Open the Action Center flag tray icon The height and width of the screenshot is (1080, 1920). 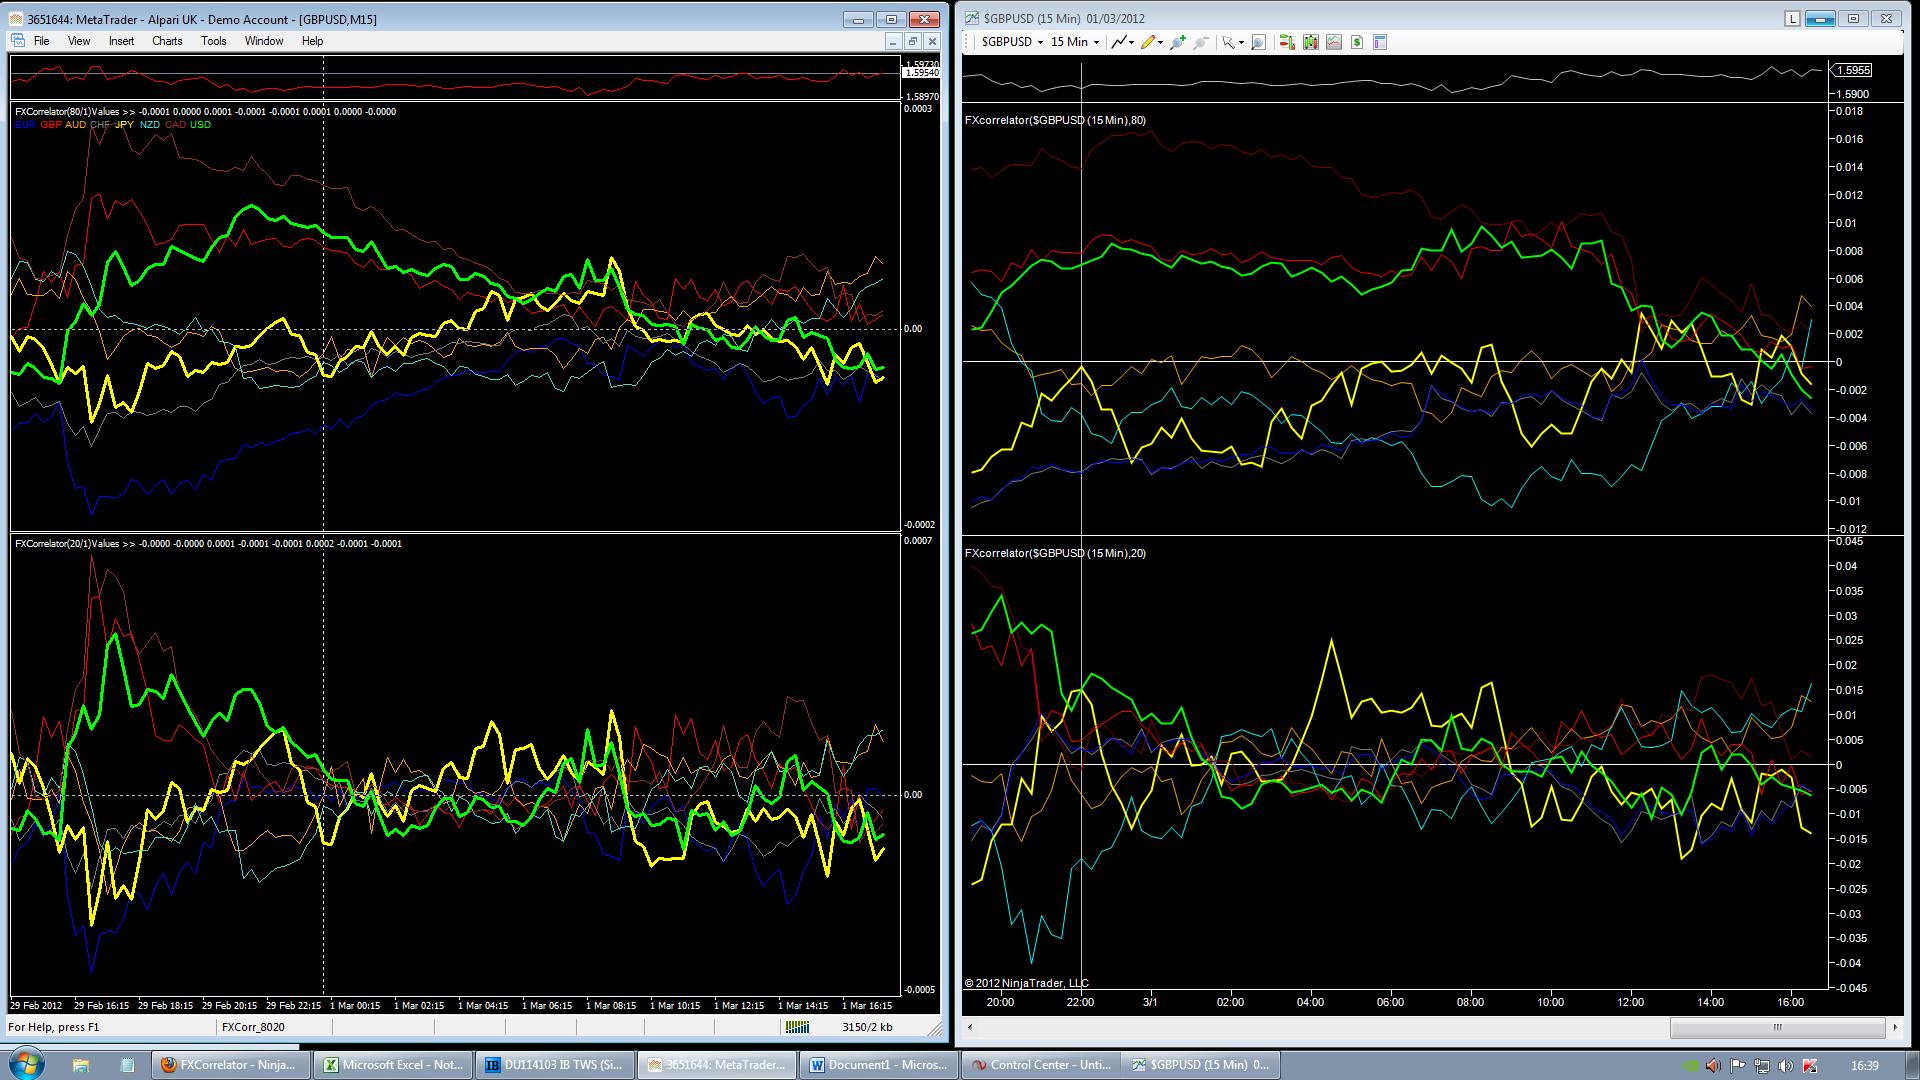[x=1738, y=1066]
